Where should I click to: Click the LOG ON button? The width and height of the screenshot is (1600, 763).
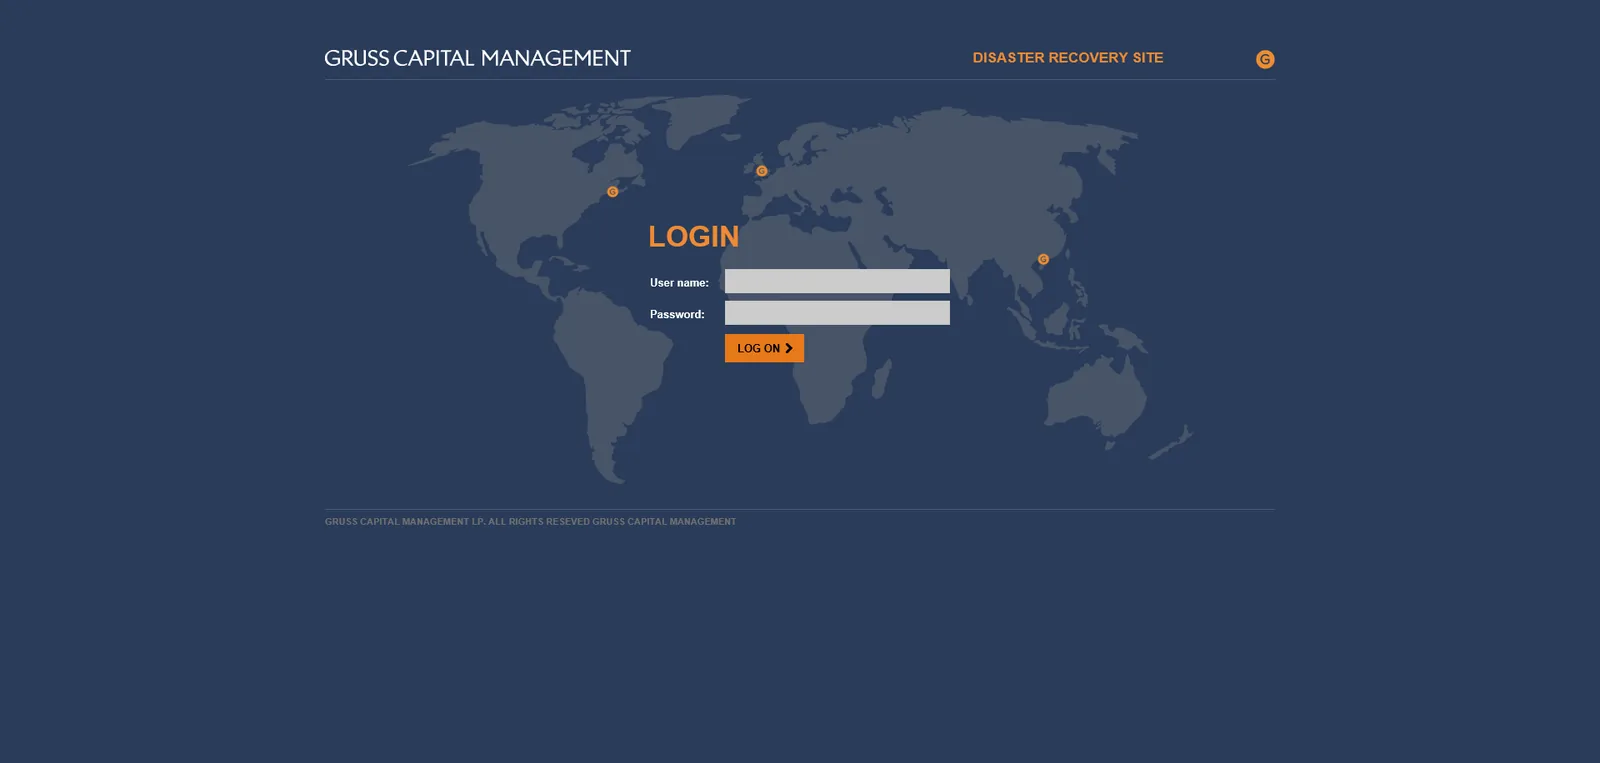pyautogui.click(x=764, y=348)
